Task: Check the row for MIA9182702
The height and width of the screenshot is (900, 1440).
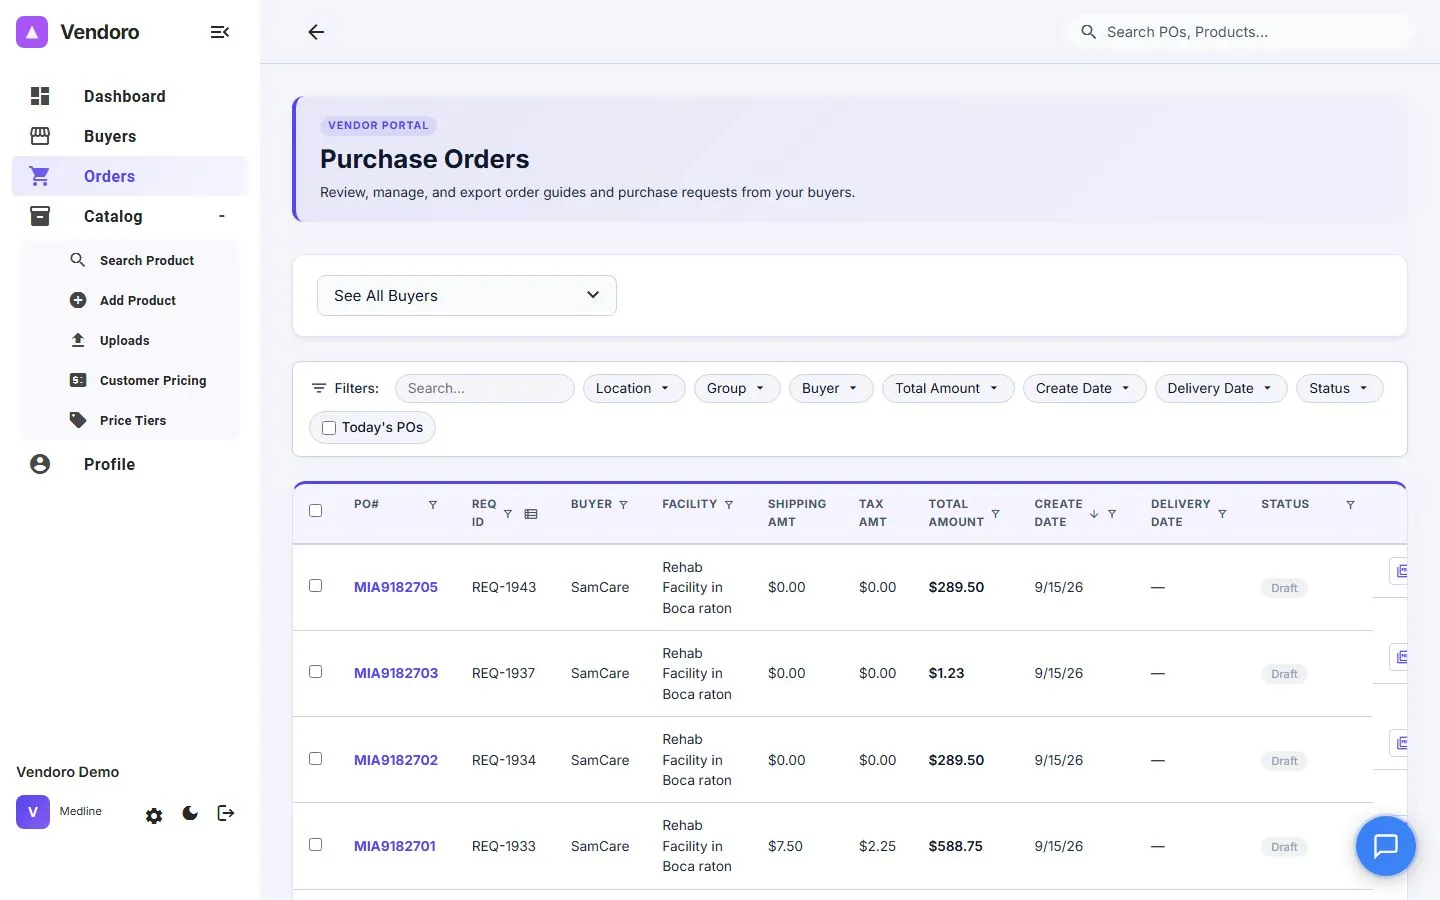Action: point(316,759)
